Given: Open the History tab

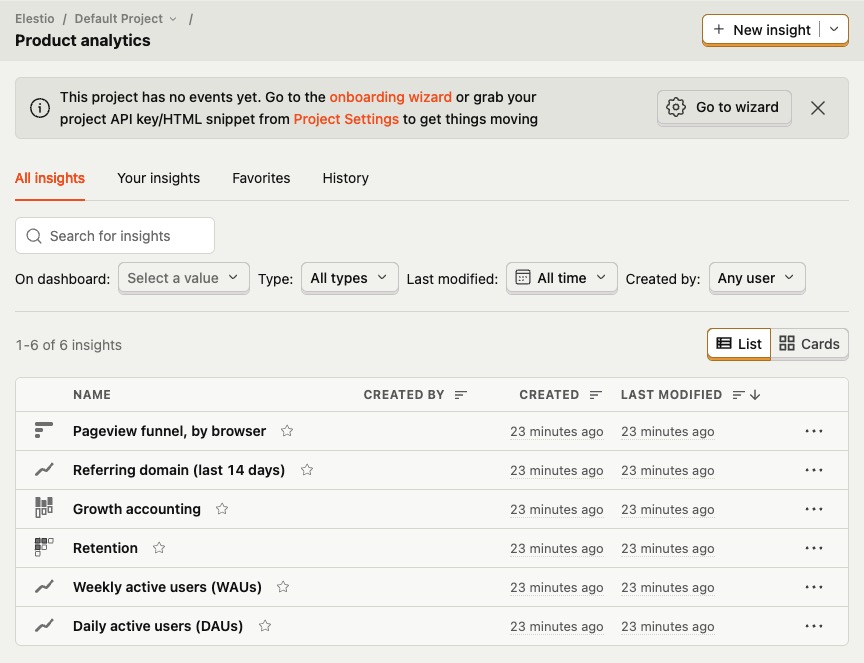Looking at the screenshot, I should coord(345,178).
